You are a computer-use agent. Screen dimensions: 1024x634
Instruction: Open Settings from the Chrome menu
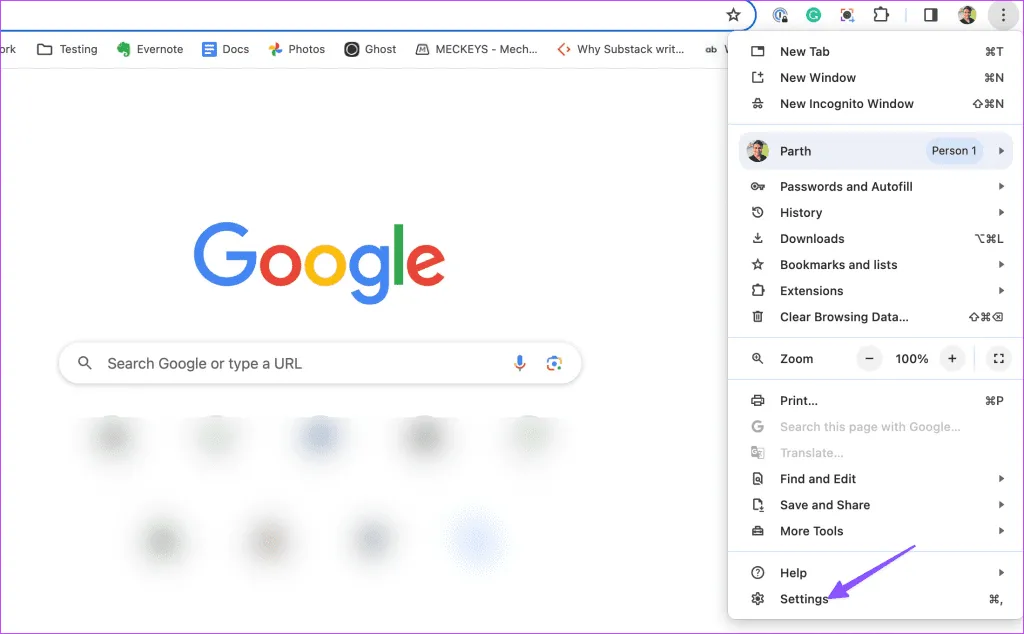coord(804,599)
